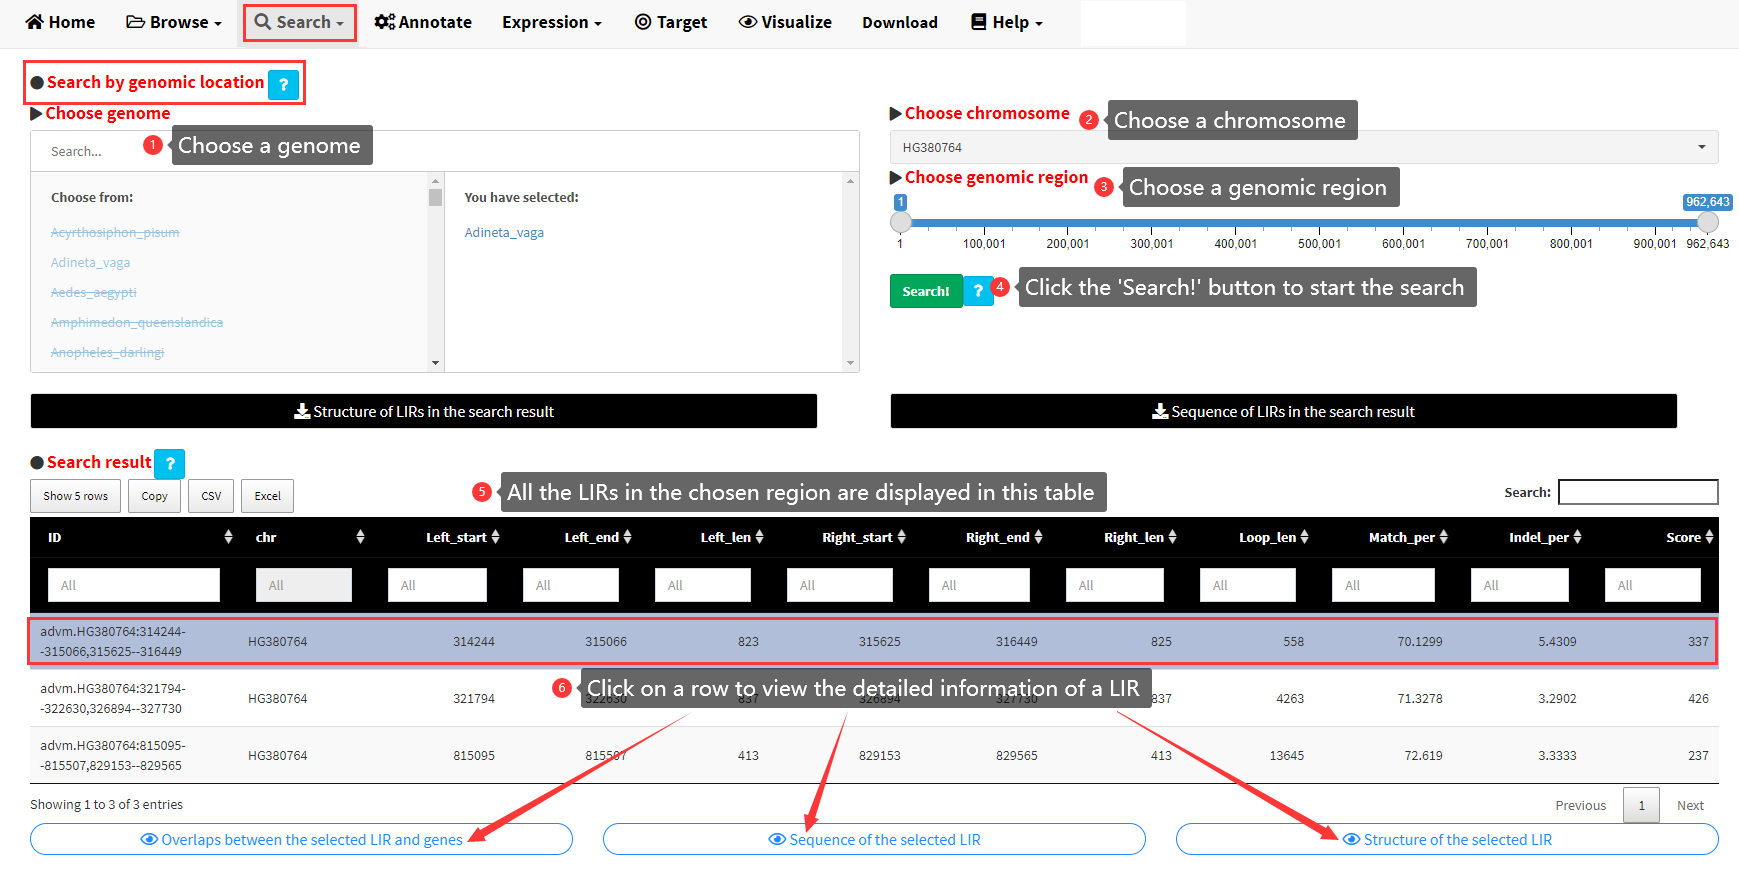1739x869 pixels.
Task: Click help icon beside Search result heading
Action: click(170, 464)
